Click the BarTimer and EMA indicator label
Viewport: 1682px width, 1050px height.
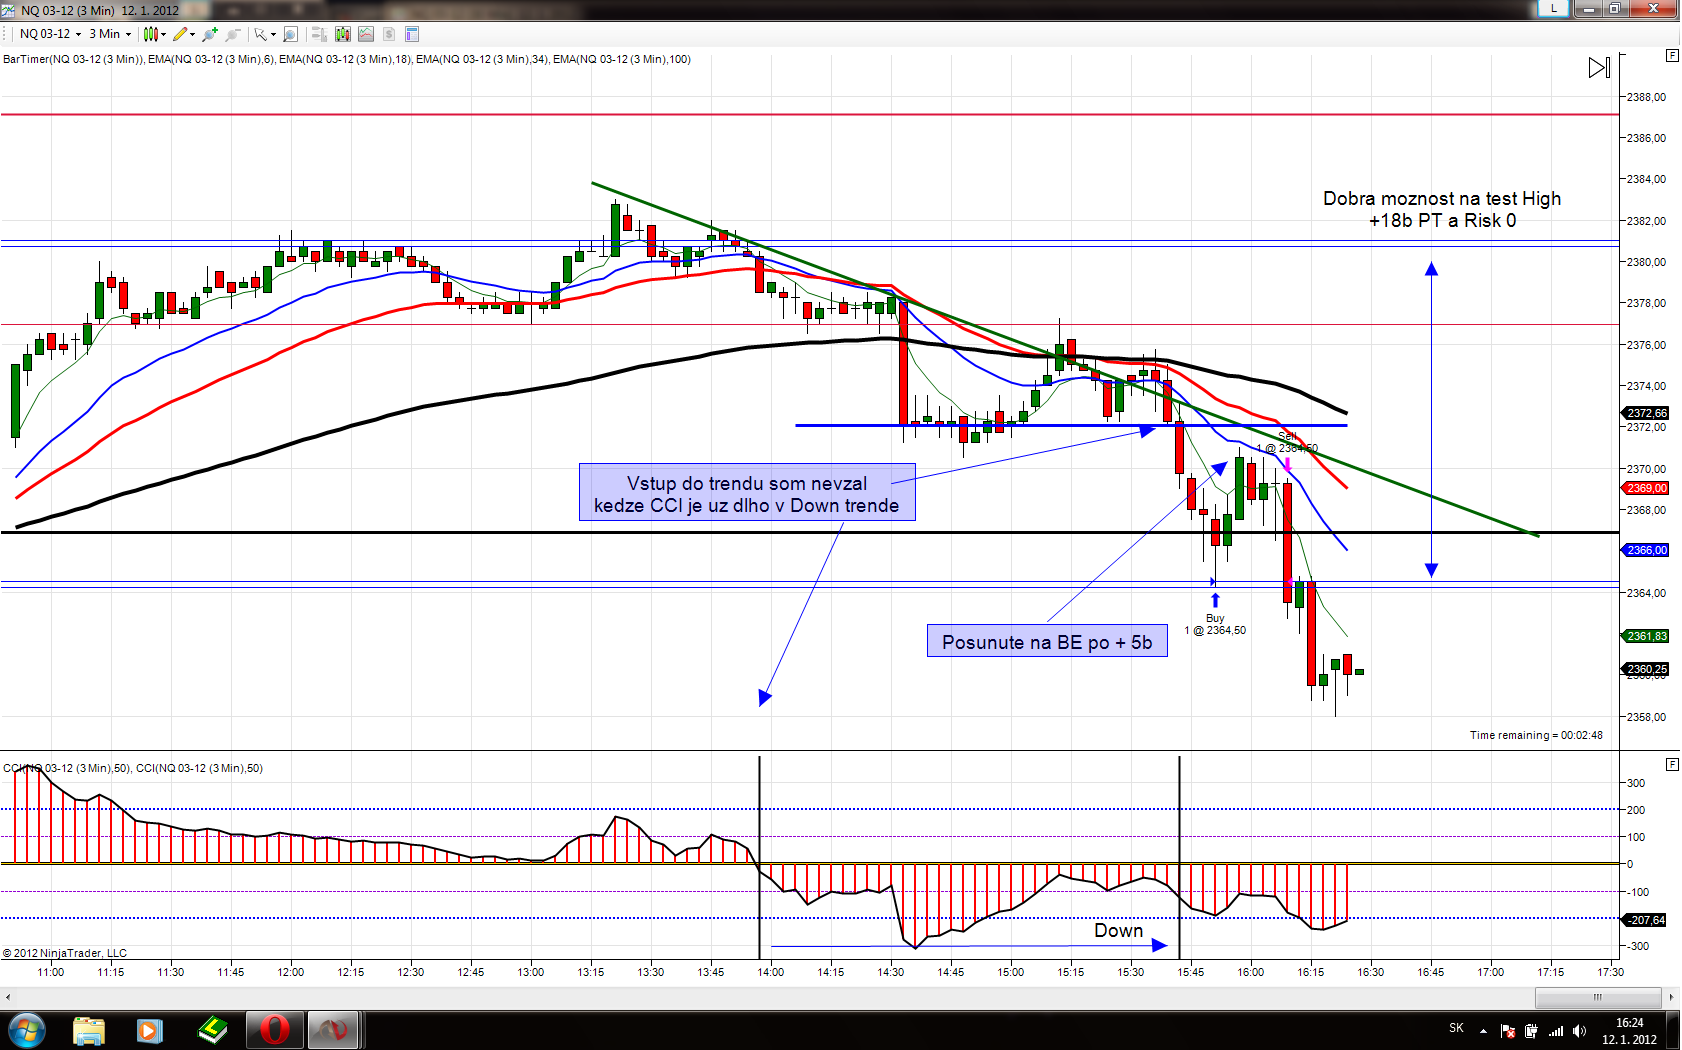point(347,59)
